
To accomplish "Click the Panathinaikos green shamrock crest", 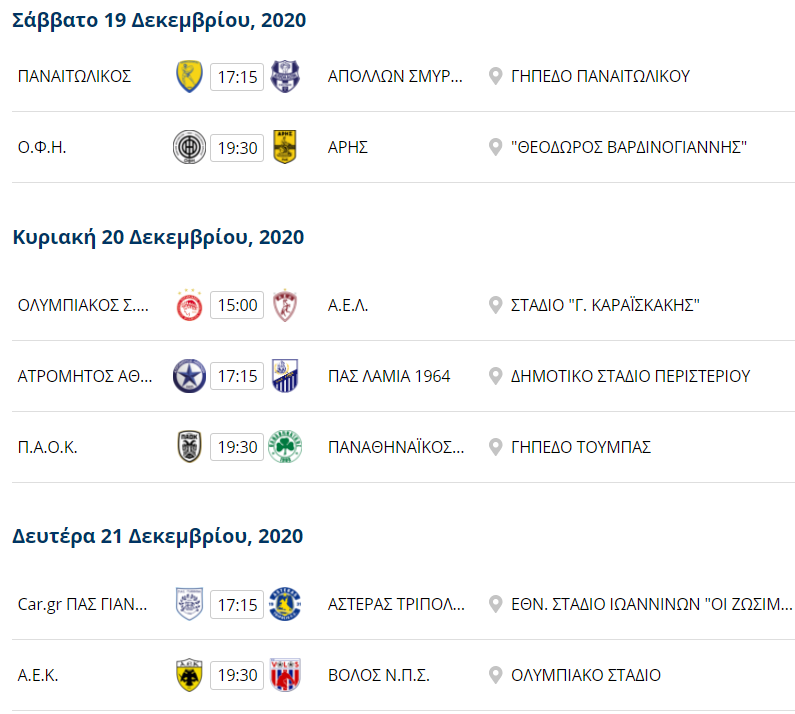I will [x=285, y=447].
